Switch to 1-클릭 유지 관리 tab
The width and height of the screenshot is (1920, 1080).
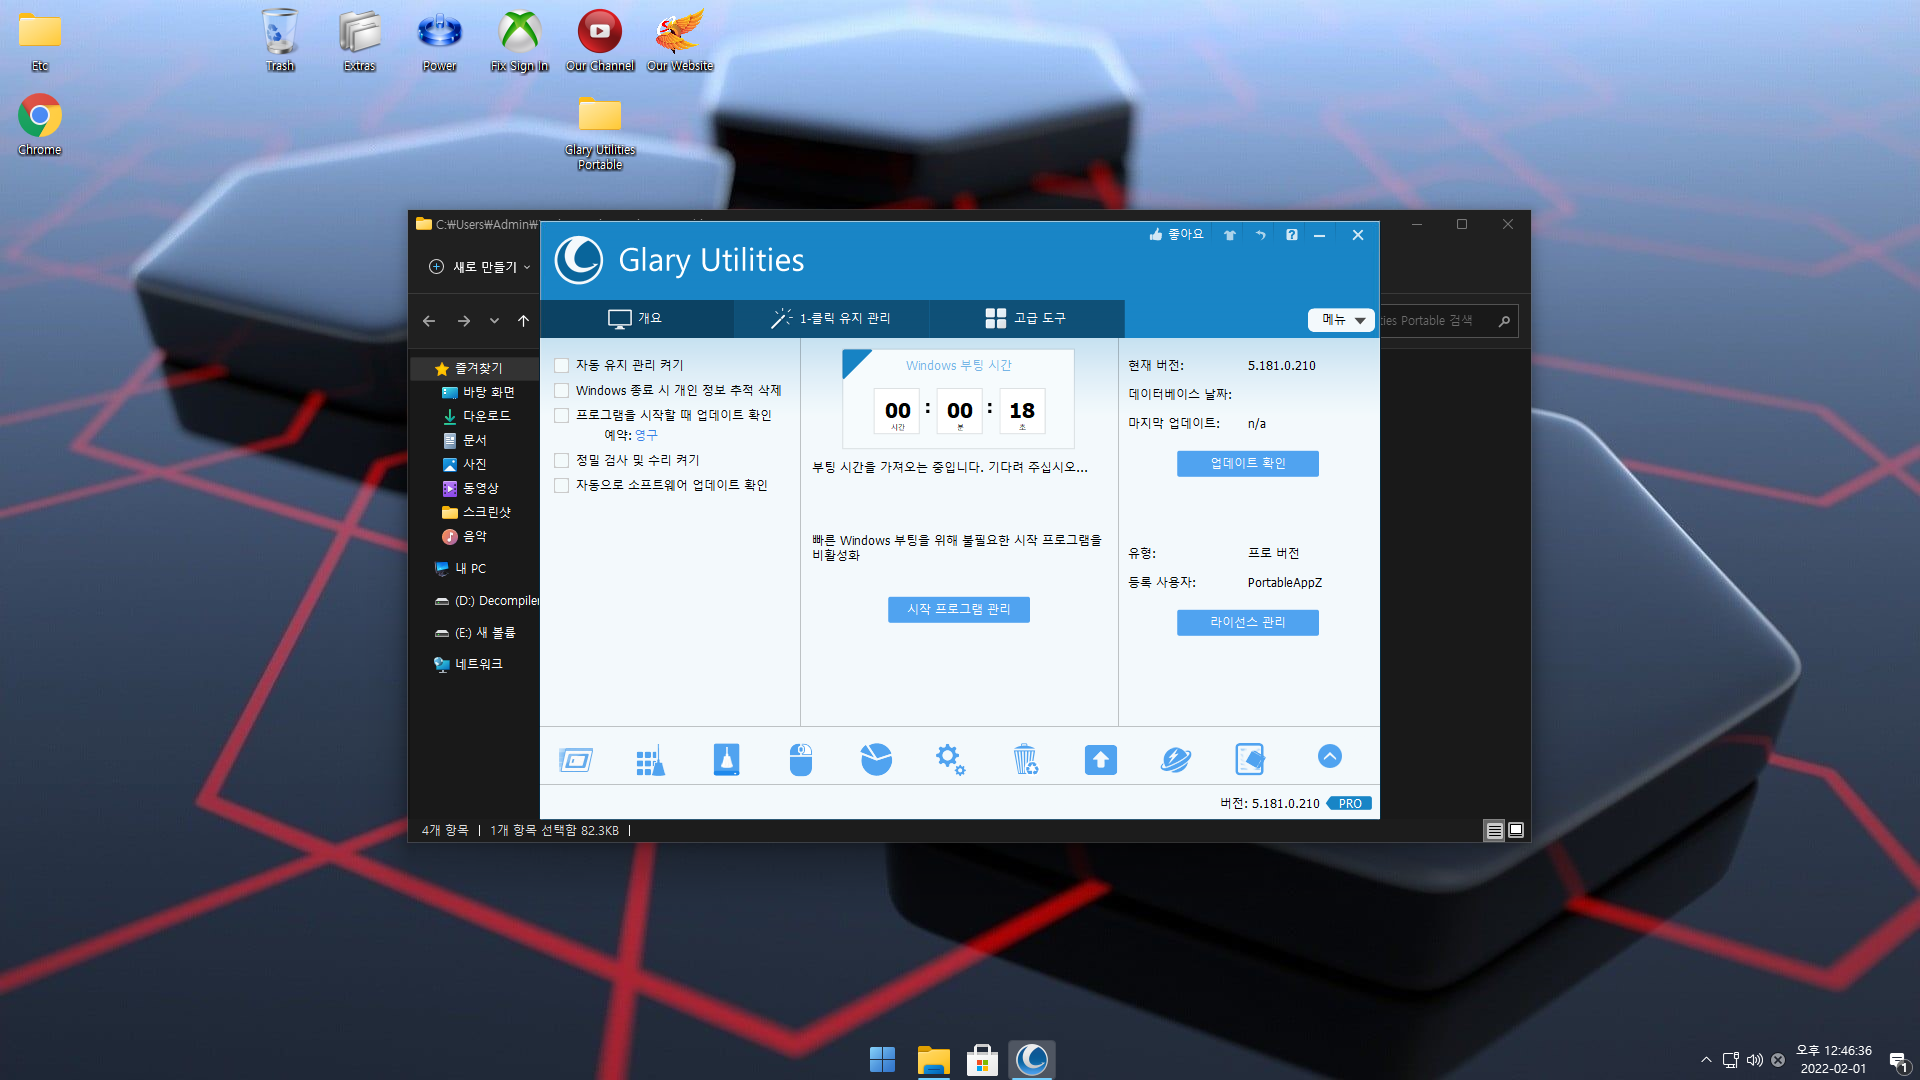[x=830, y=318]
